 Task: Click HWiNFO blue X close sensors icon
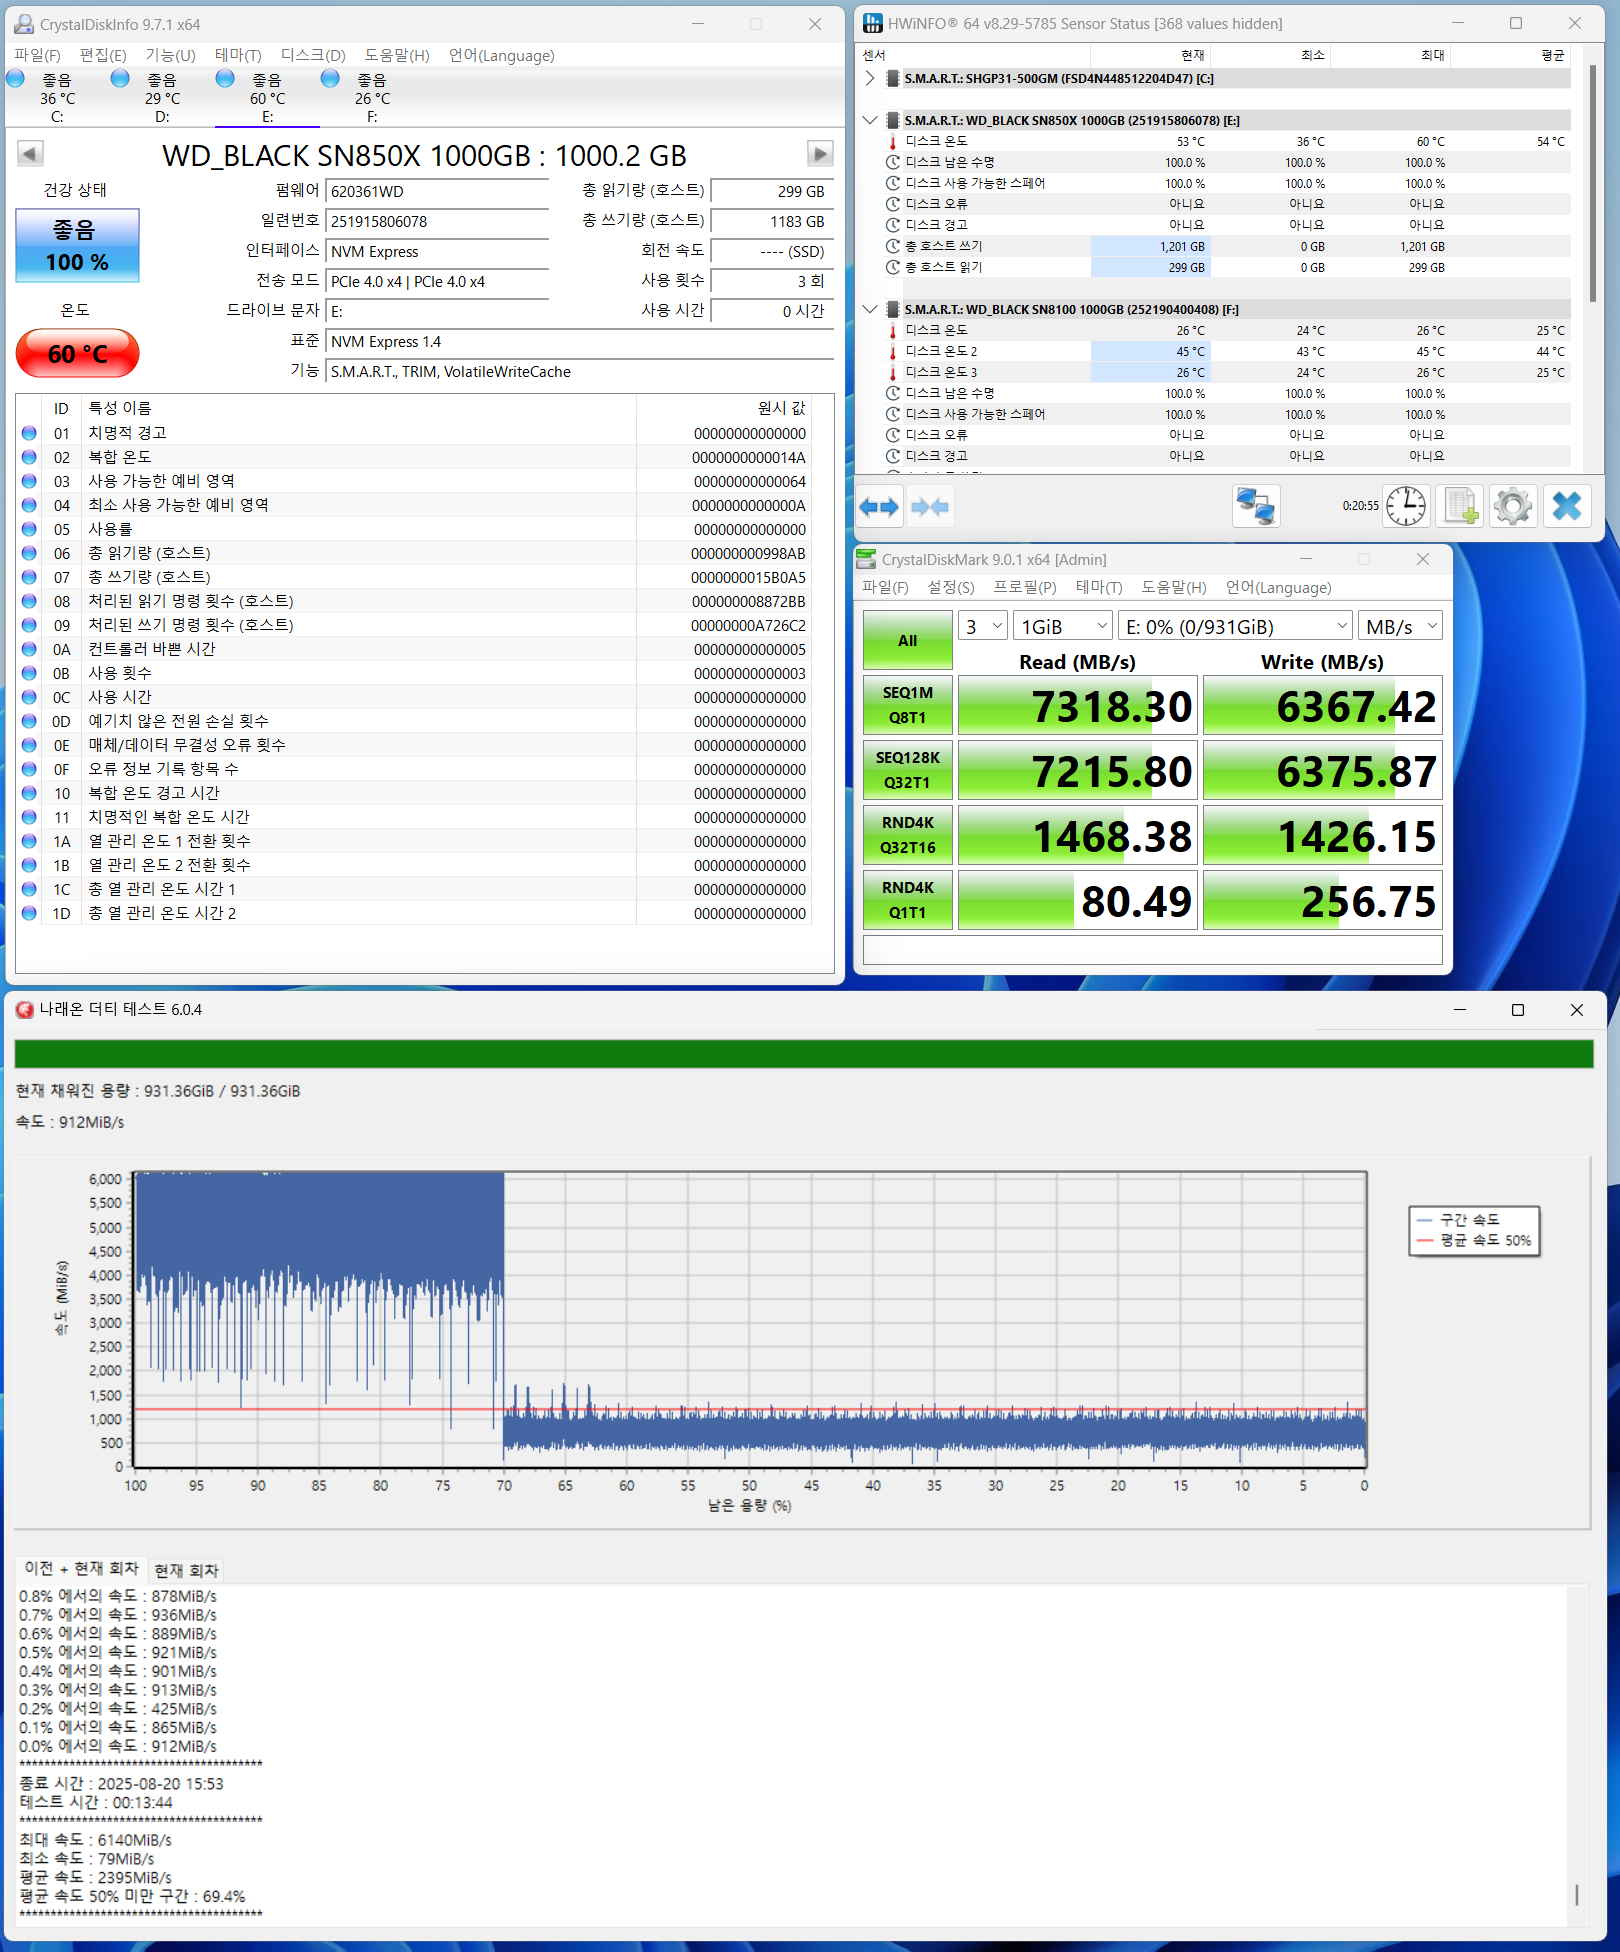pos(1567,506)
